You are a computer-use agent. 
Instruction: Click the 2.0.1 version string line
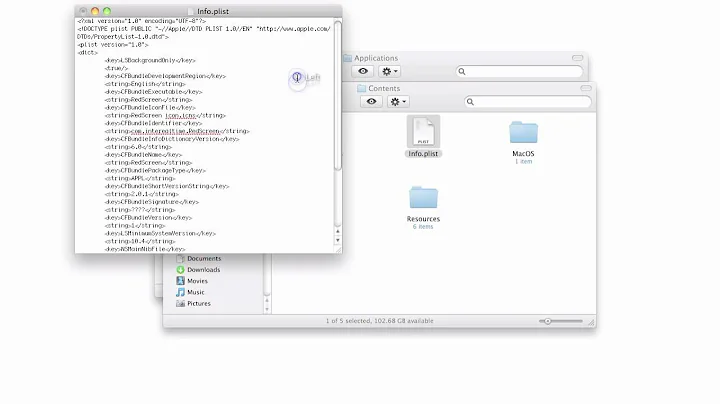(x=141, y=194)
